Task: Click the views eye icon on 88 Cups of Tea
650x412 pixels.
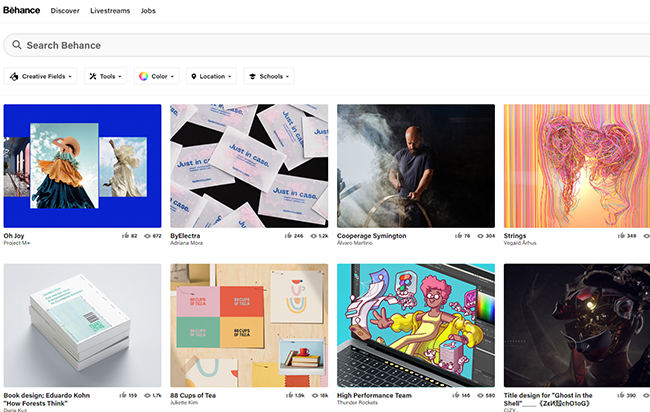Action: tap(315, 395)
